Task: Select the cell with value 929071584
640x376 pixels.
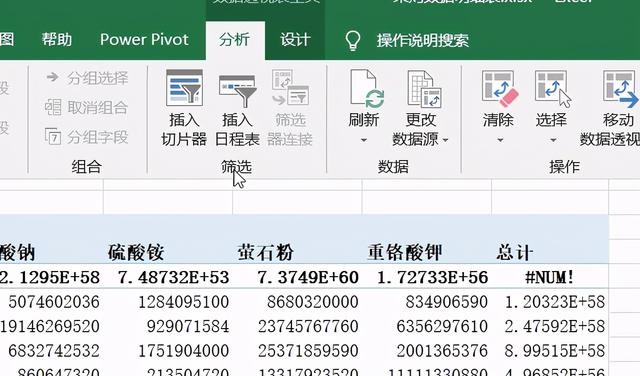Action: coord(168,327)
